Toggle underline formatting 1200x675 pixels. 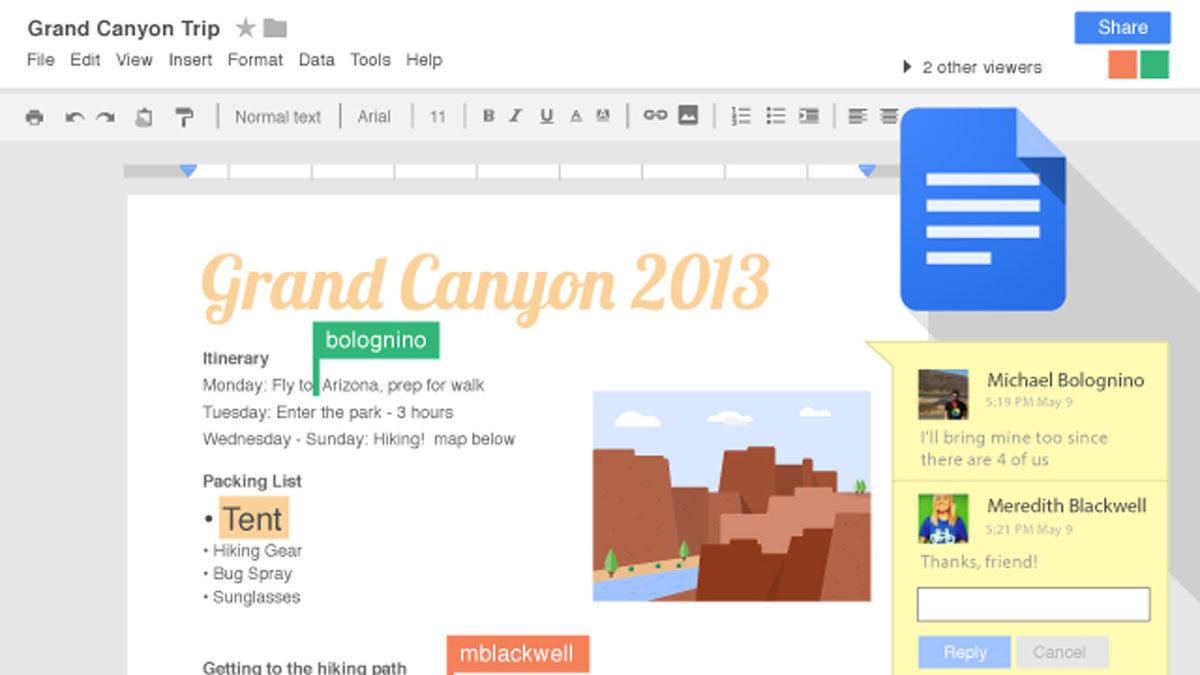pyautogui.click(x=546, y=116)
